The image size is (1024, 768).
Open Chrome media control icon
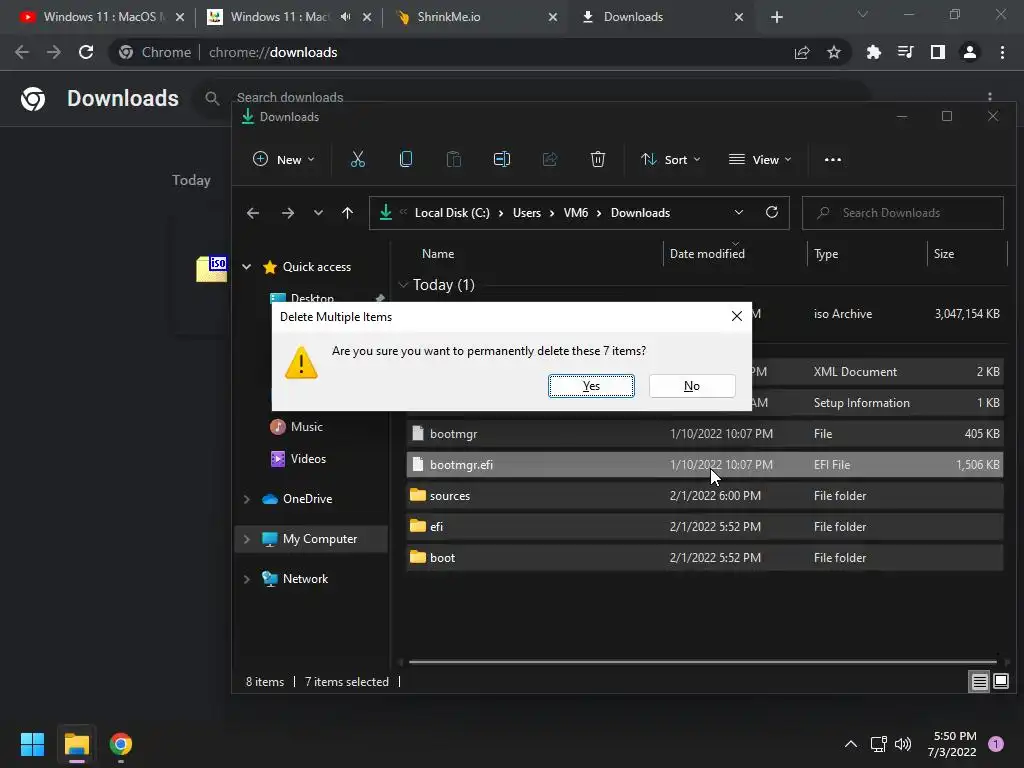(905, 52)
